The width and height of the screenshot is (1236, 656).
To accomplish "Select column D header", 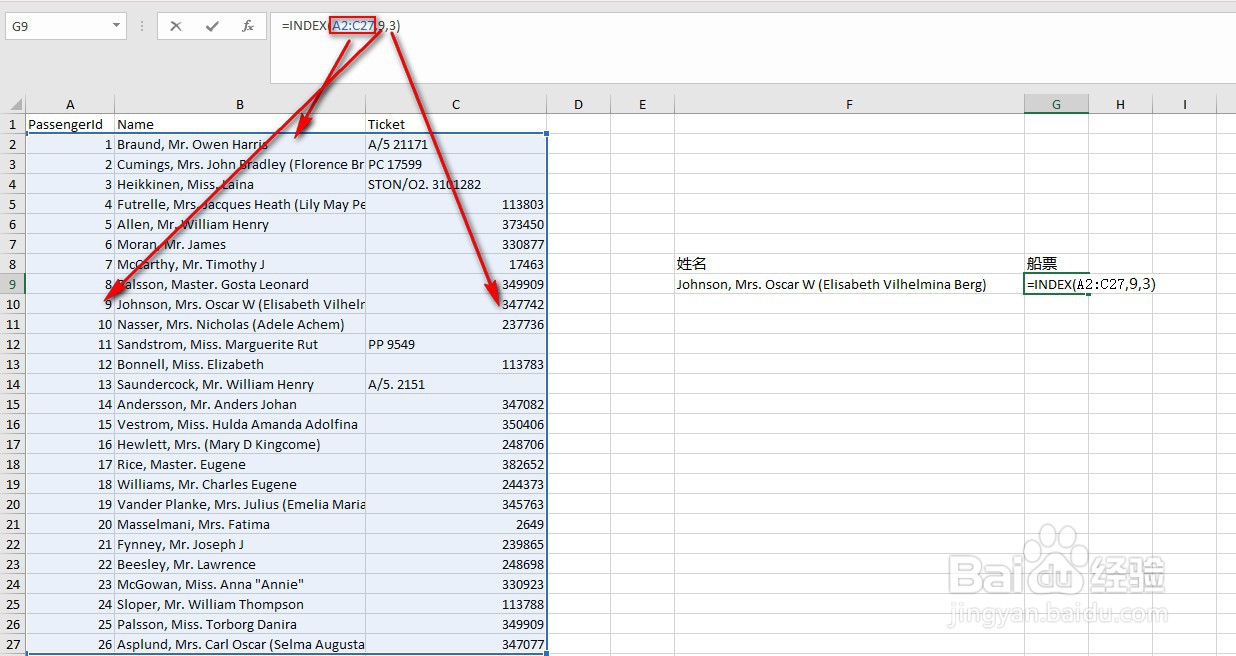I will (579, 104).
